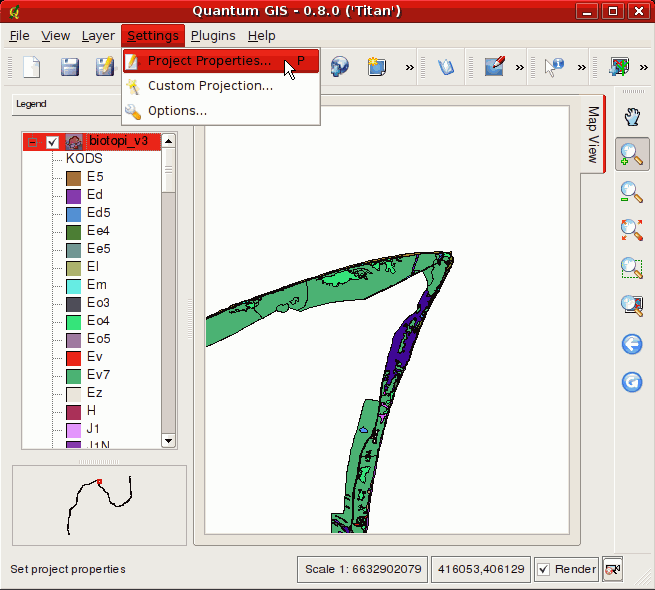655x590 pixels.
Task: Open the Layer menu
Action: click(98, 36)
